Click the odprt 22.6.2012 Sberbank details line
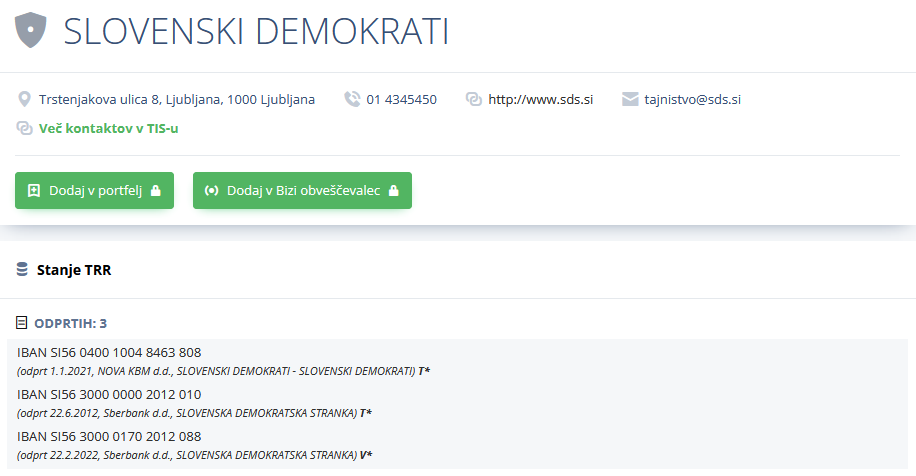The width and height of the screenshot is (916, 476). point(194,413)
